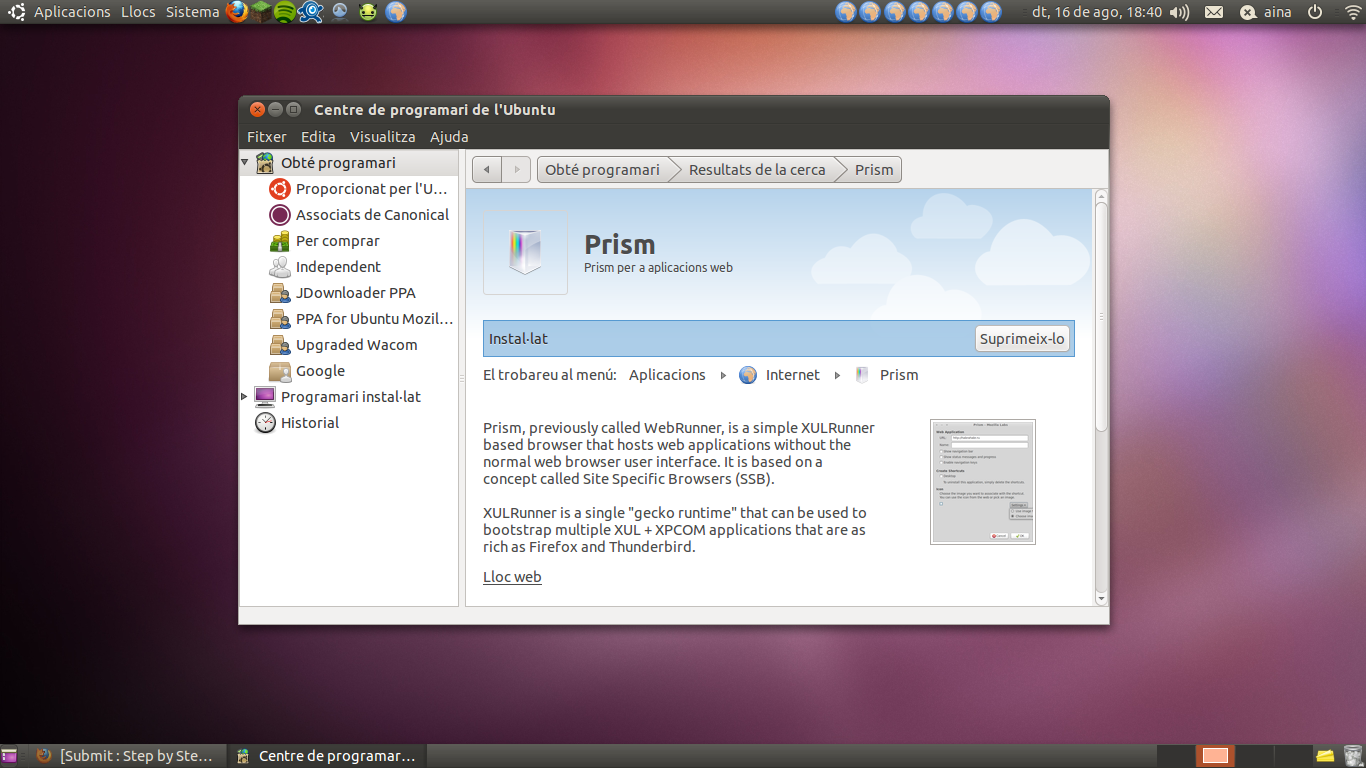Click the Ubuntu logo in top panel
The width and height of the screenshot is (1366, 768).
click(x=17, y=12)
